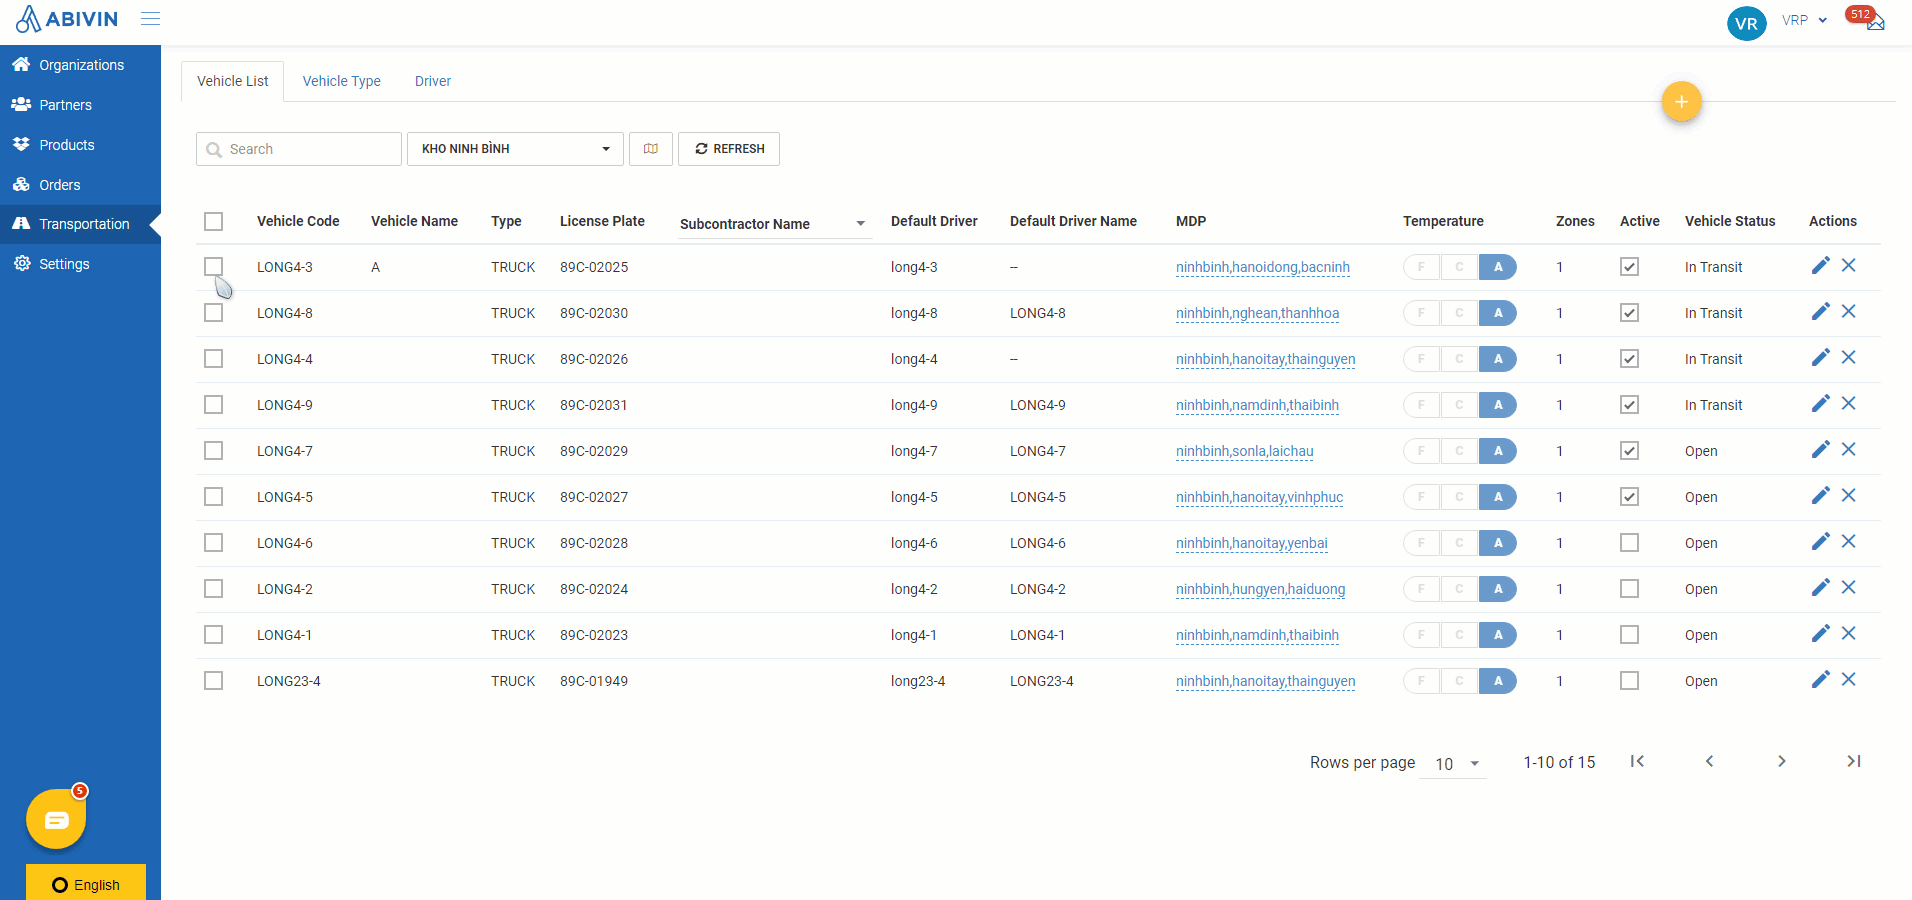Viewport: 1912px width, 900px height.
Task: Edit vehicle LONG4-7 with pencil icon
Action: tap(1820, 449)
